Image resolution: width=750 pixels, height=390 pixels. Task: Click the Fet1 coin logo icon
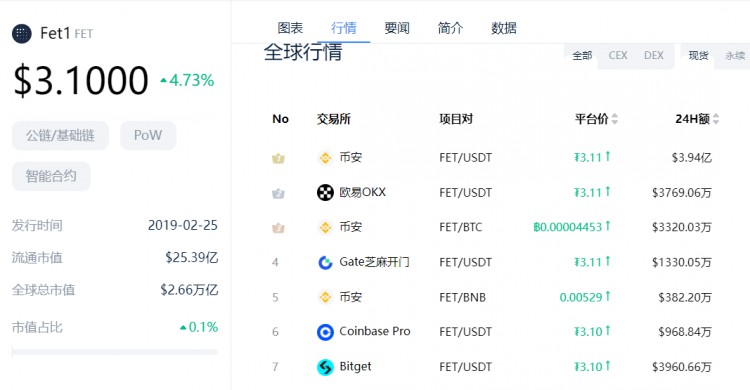(22, 33)
